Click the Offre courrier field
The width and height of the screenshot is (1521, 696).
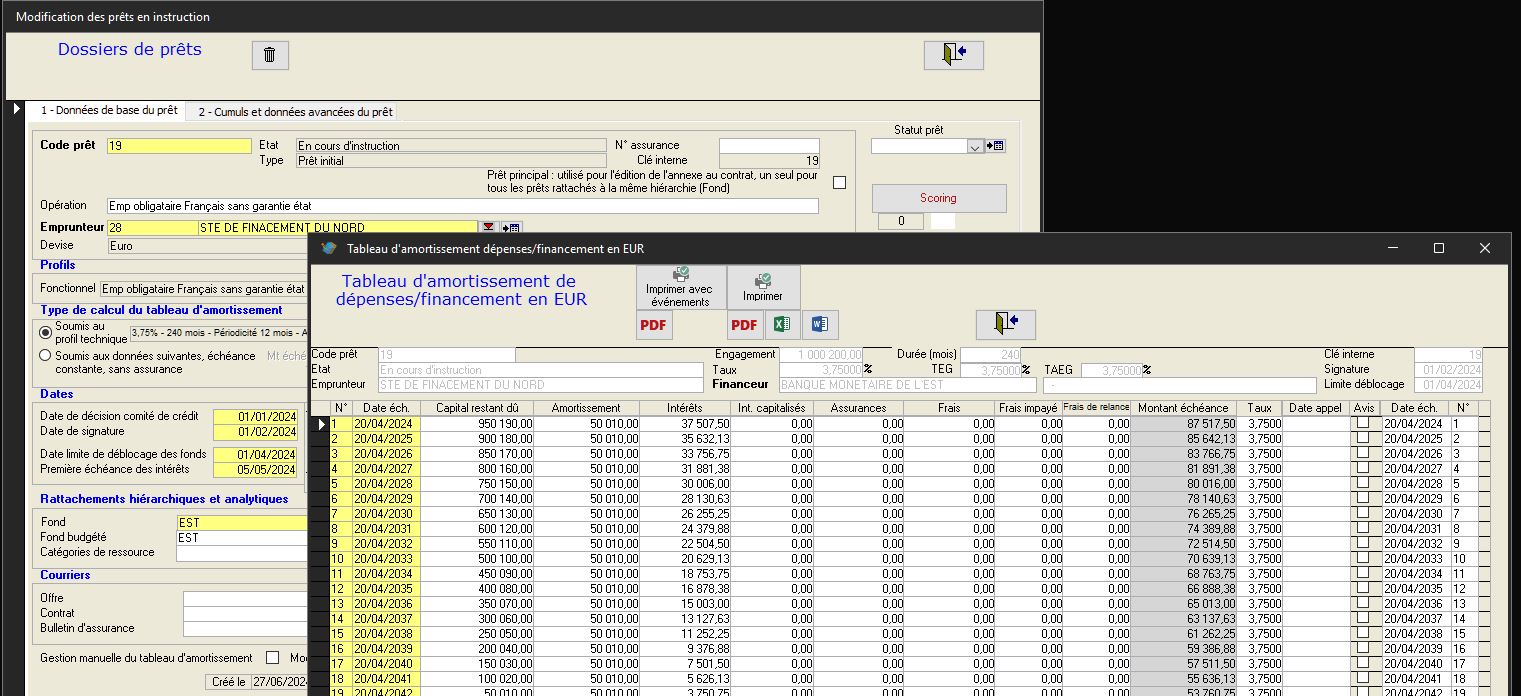tap(245, 598)
